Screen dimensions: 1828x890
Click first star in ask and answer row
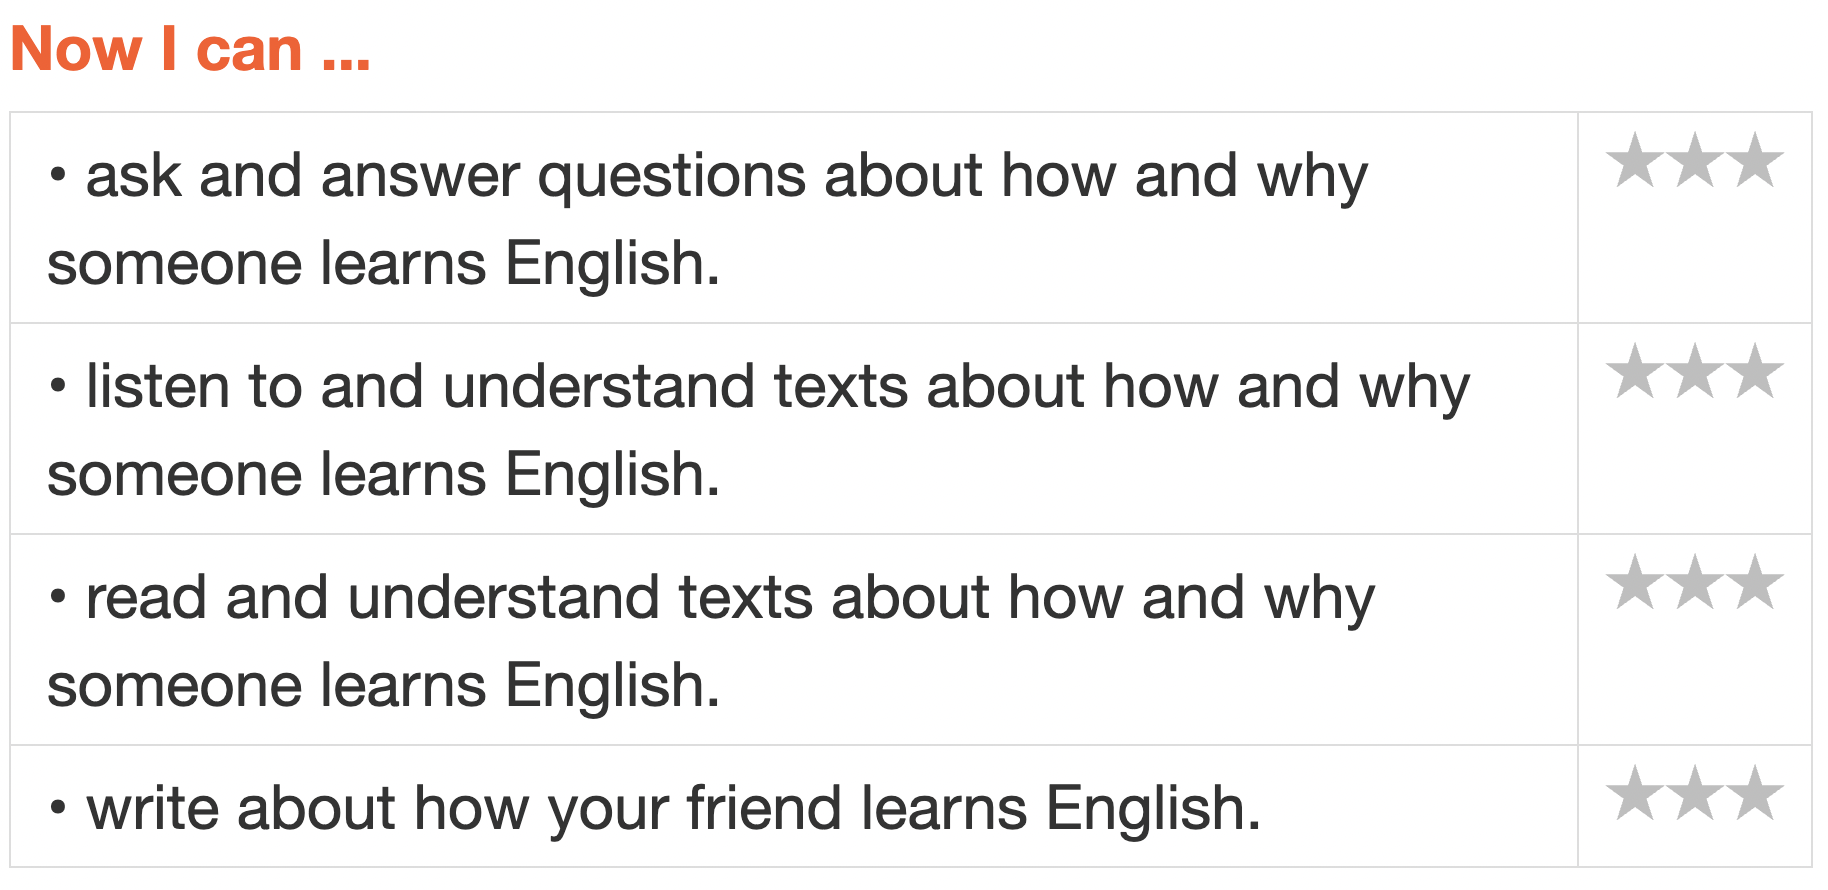pos(1635,162)
